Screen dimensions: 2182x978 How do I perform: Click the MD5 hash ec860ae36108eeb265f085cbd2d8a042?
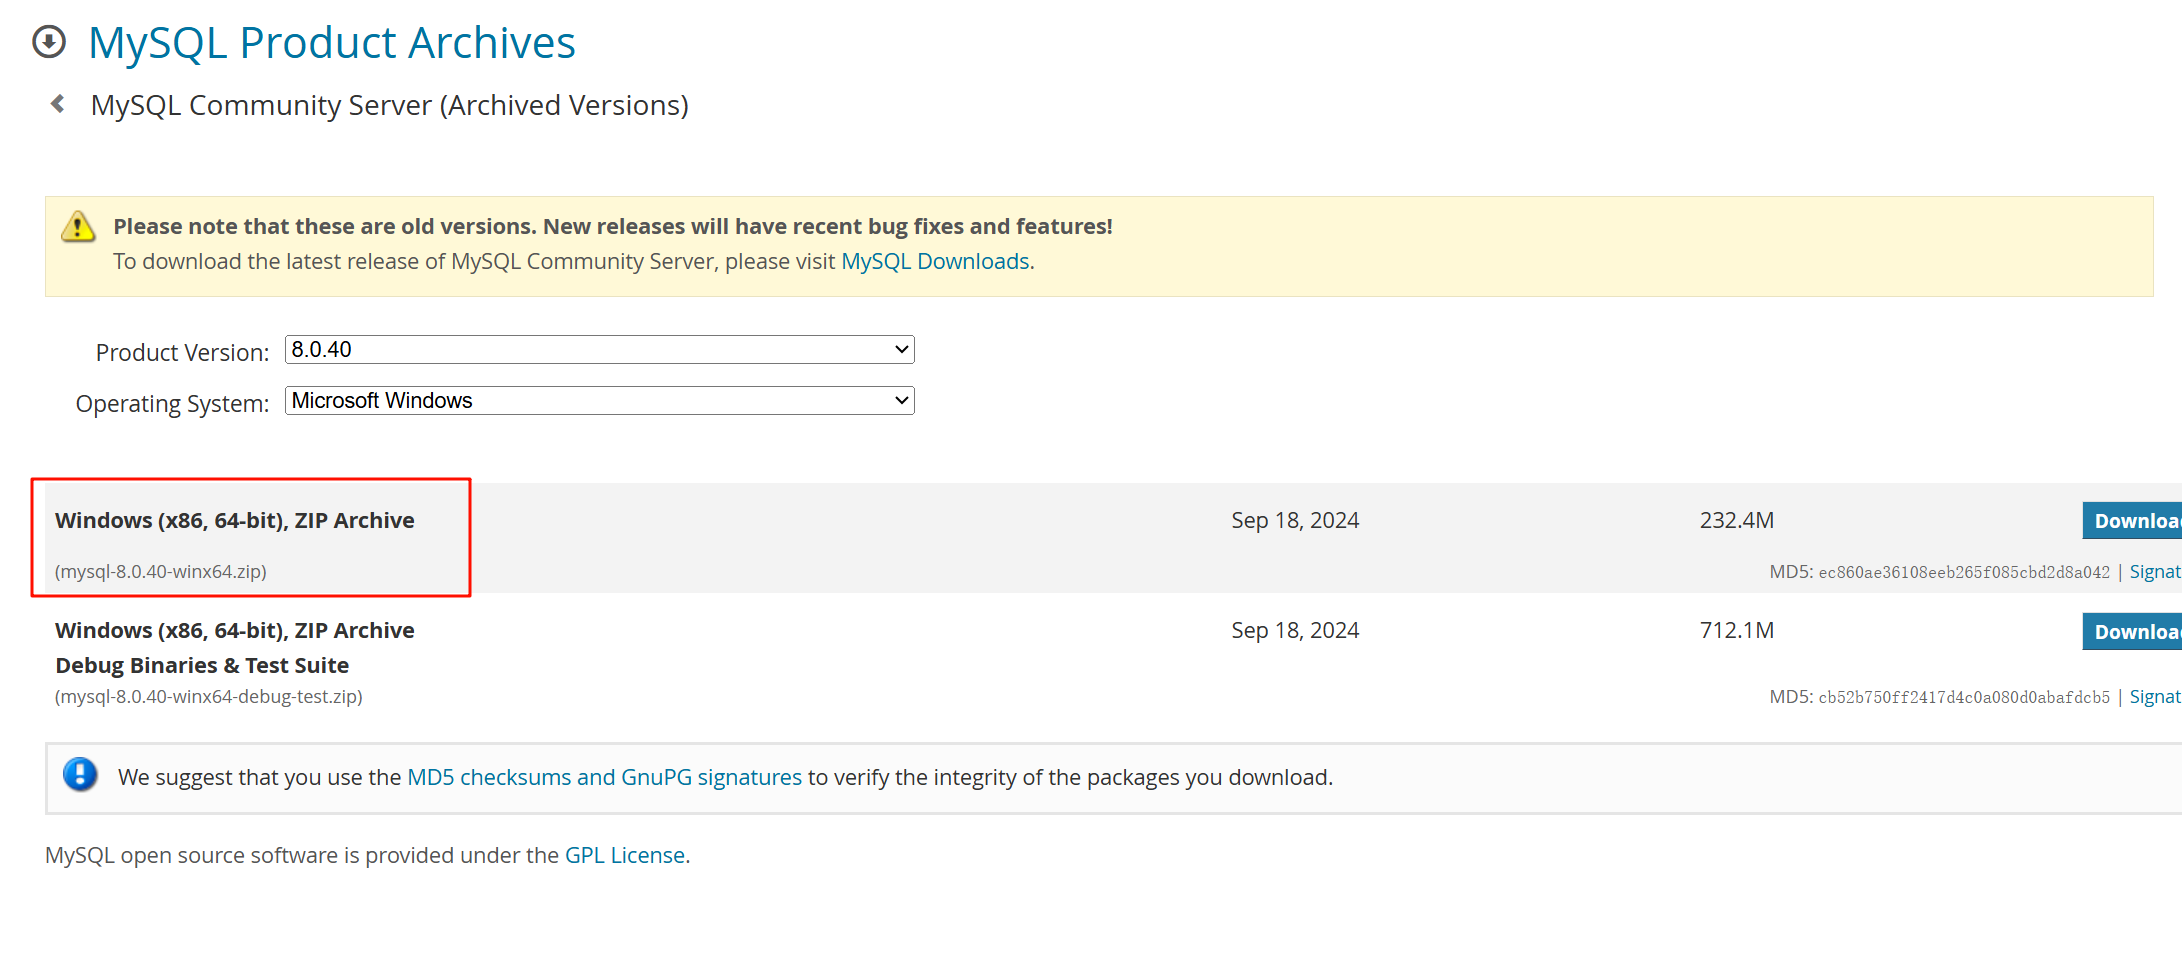click(x=1964, y=572)
